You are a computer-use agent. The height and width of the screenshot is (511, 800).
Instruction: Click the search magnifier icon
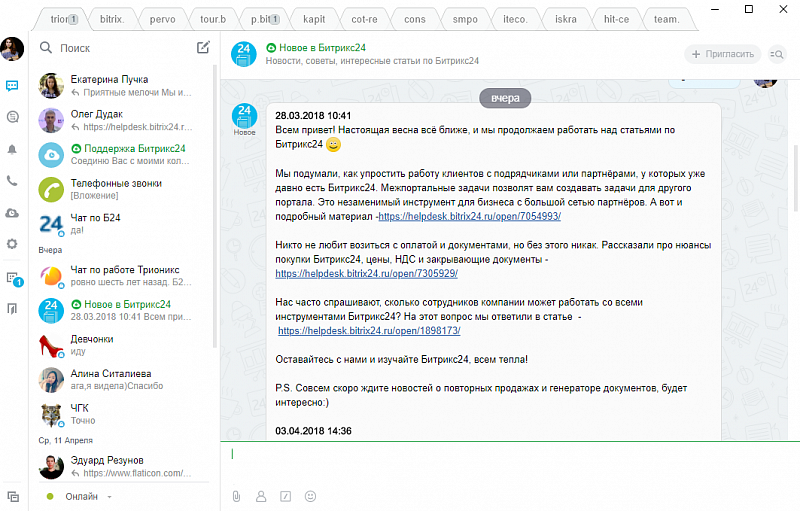[46, 47]
